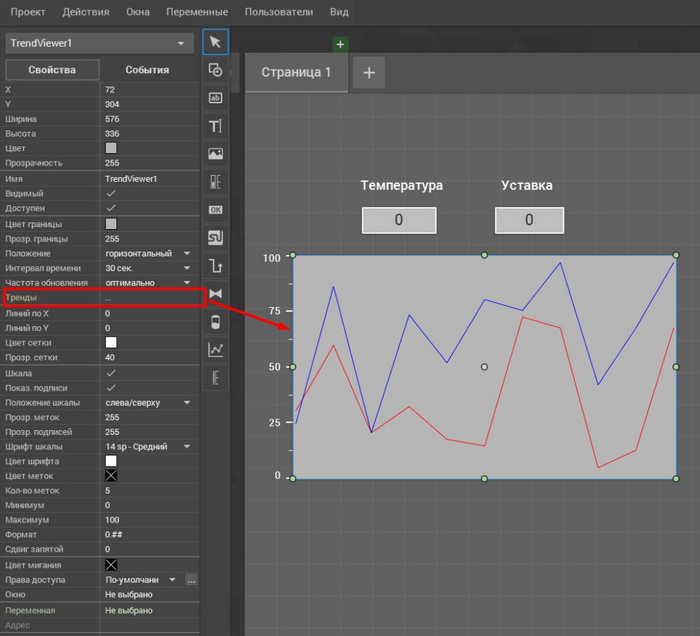Select the trend chart tool
Viewport: 700px width, 636px height.
[x=215, y=349]
